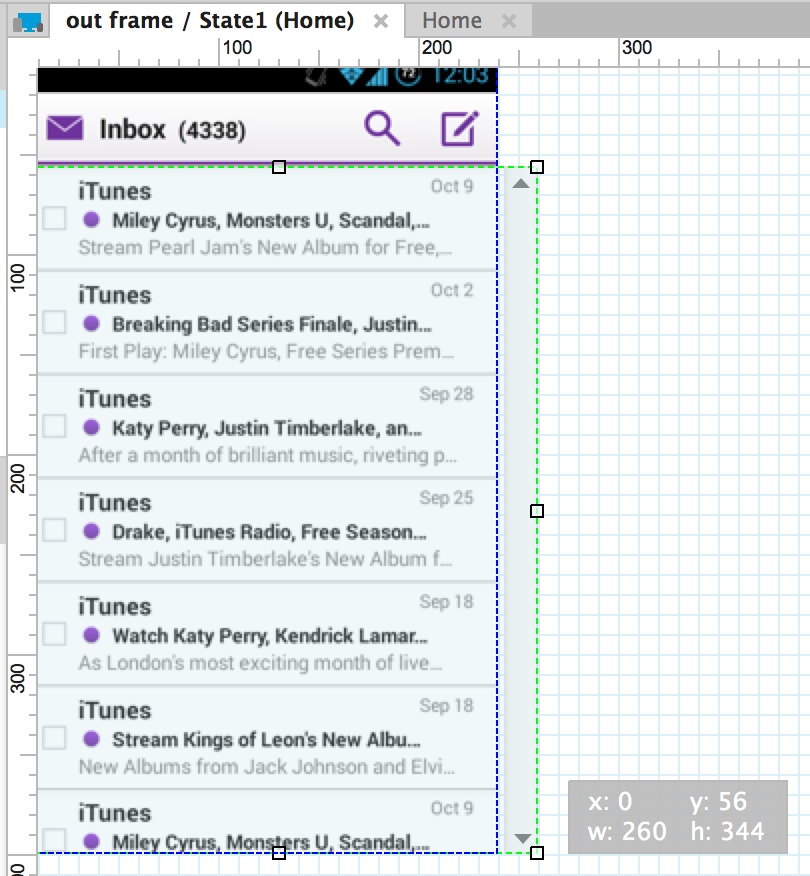Click the dynamic panel icon beside tab title
Screen dimensions: 810x876
coord(28,22)
